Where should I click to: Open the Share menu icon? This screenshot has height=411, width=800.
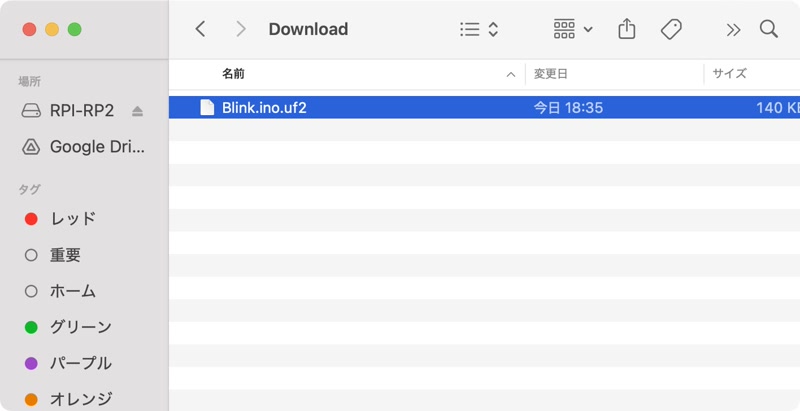(627, 29)
